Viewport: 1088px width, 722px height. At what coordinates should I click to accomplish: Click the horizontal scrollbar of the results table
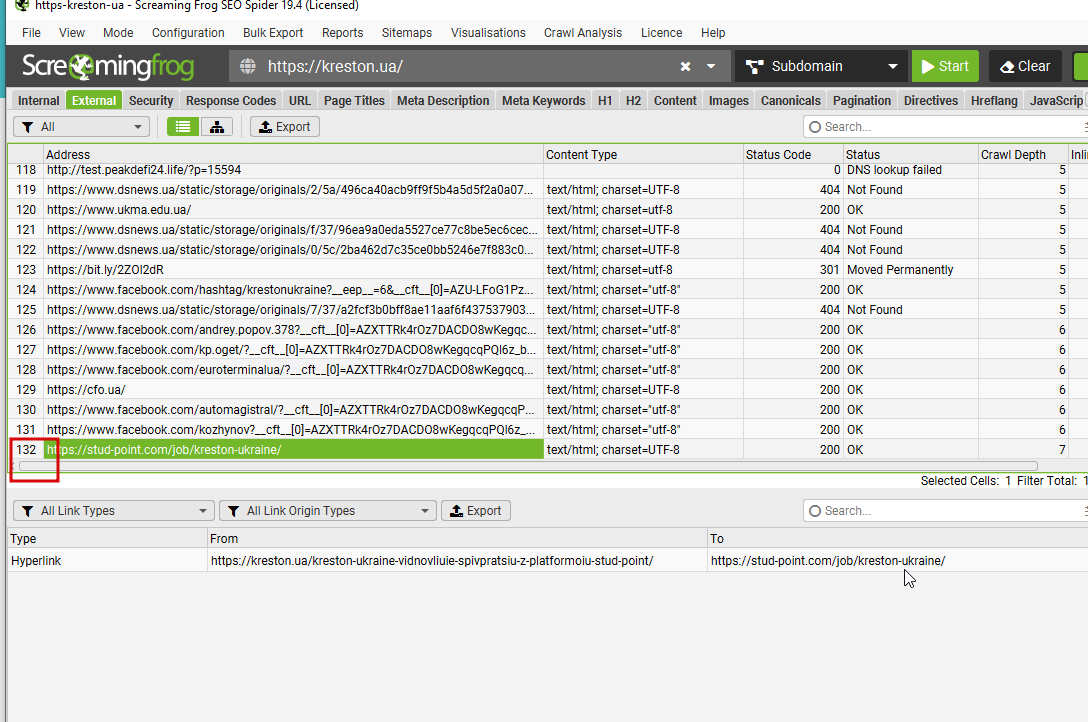[x=528, y=466]
